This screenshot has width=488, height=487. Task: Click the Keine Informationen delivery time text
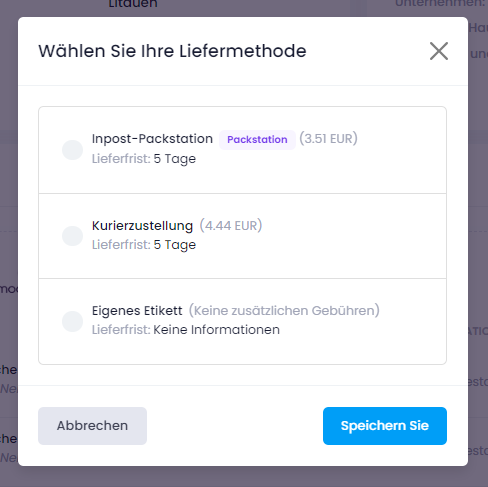pos(216,330)
